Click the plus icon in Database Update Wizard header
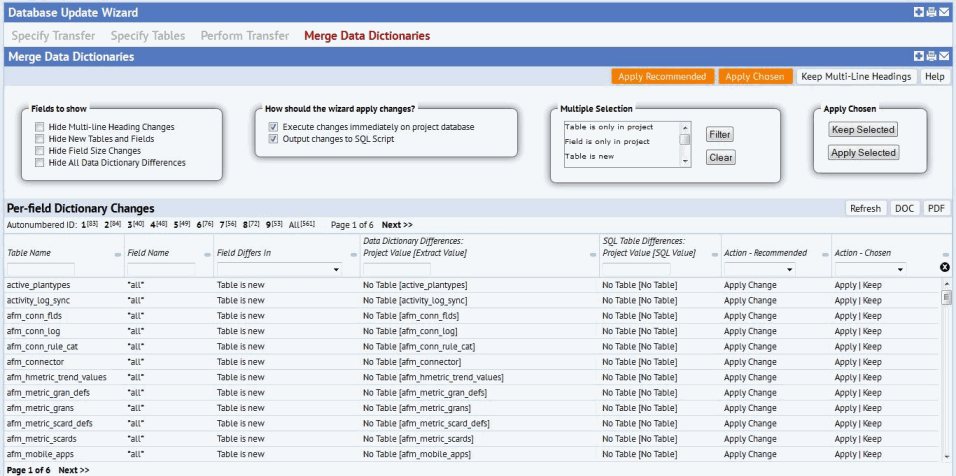This screenshot has width=956, height=476. 919,12
